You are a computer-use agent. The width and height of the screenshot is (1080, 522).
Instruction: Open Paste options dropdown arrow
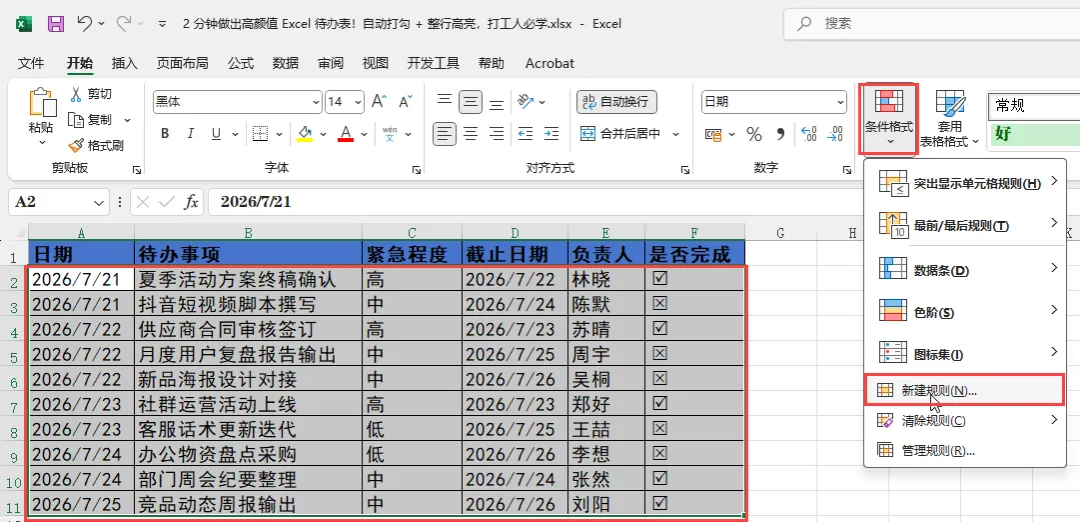click(x=42, y=143)
